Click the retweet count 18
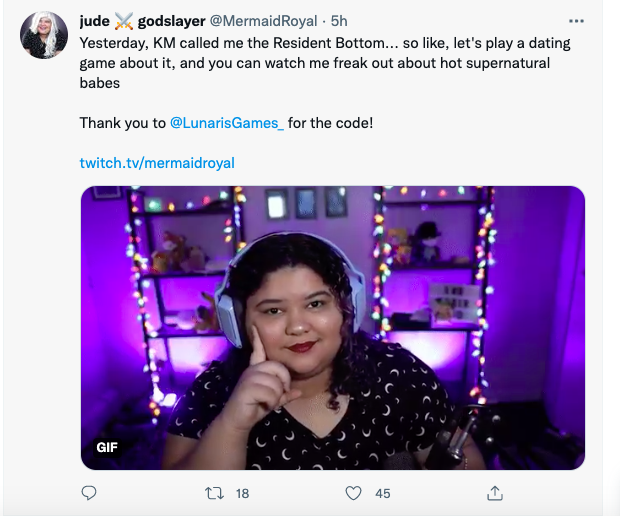 point(242,493)
